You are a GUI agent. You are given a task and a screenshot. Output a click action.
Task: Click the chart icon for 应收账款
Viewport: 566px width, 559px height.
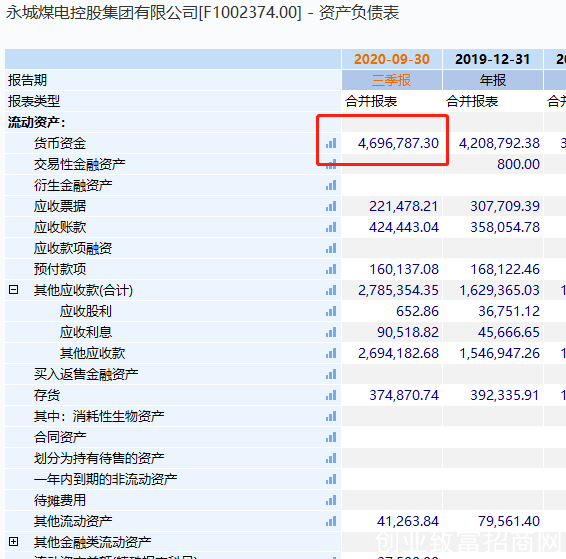tap(331, 227)
